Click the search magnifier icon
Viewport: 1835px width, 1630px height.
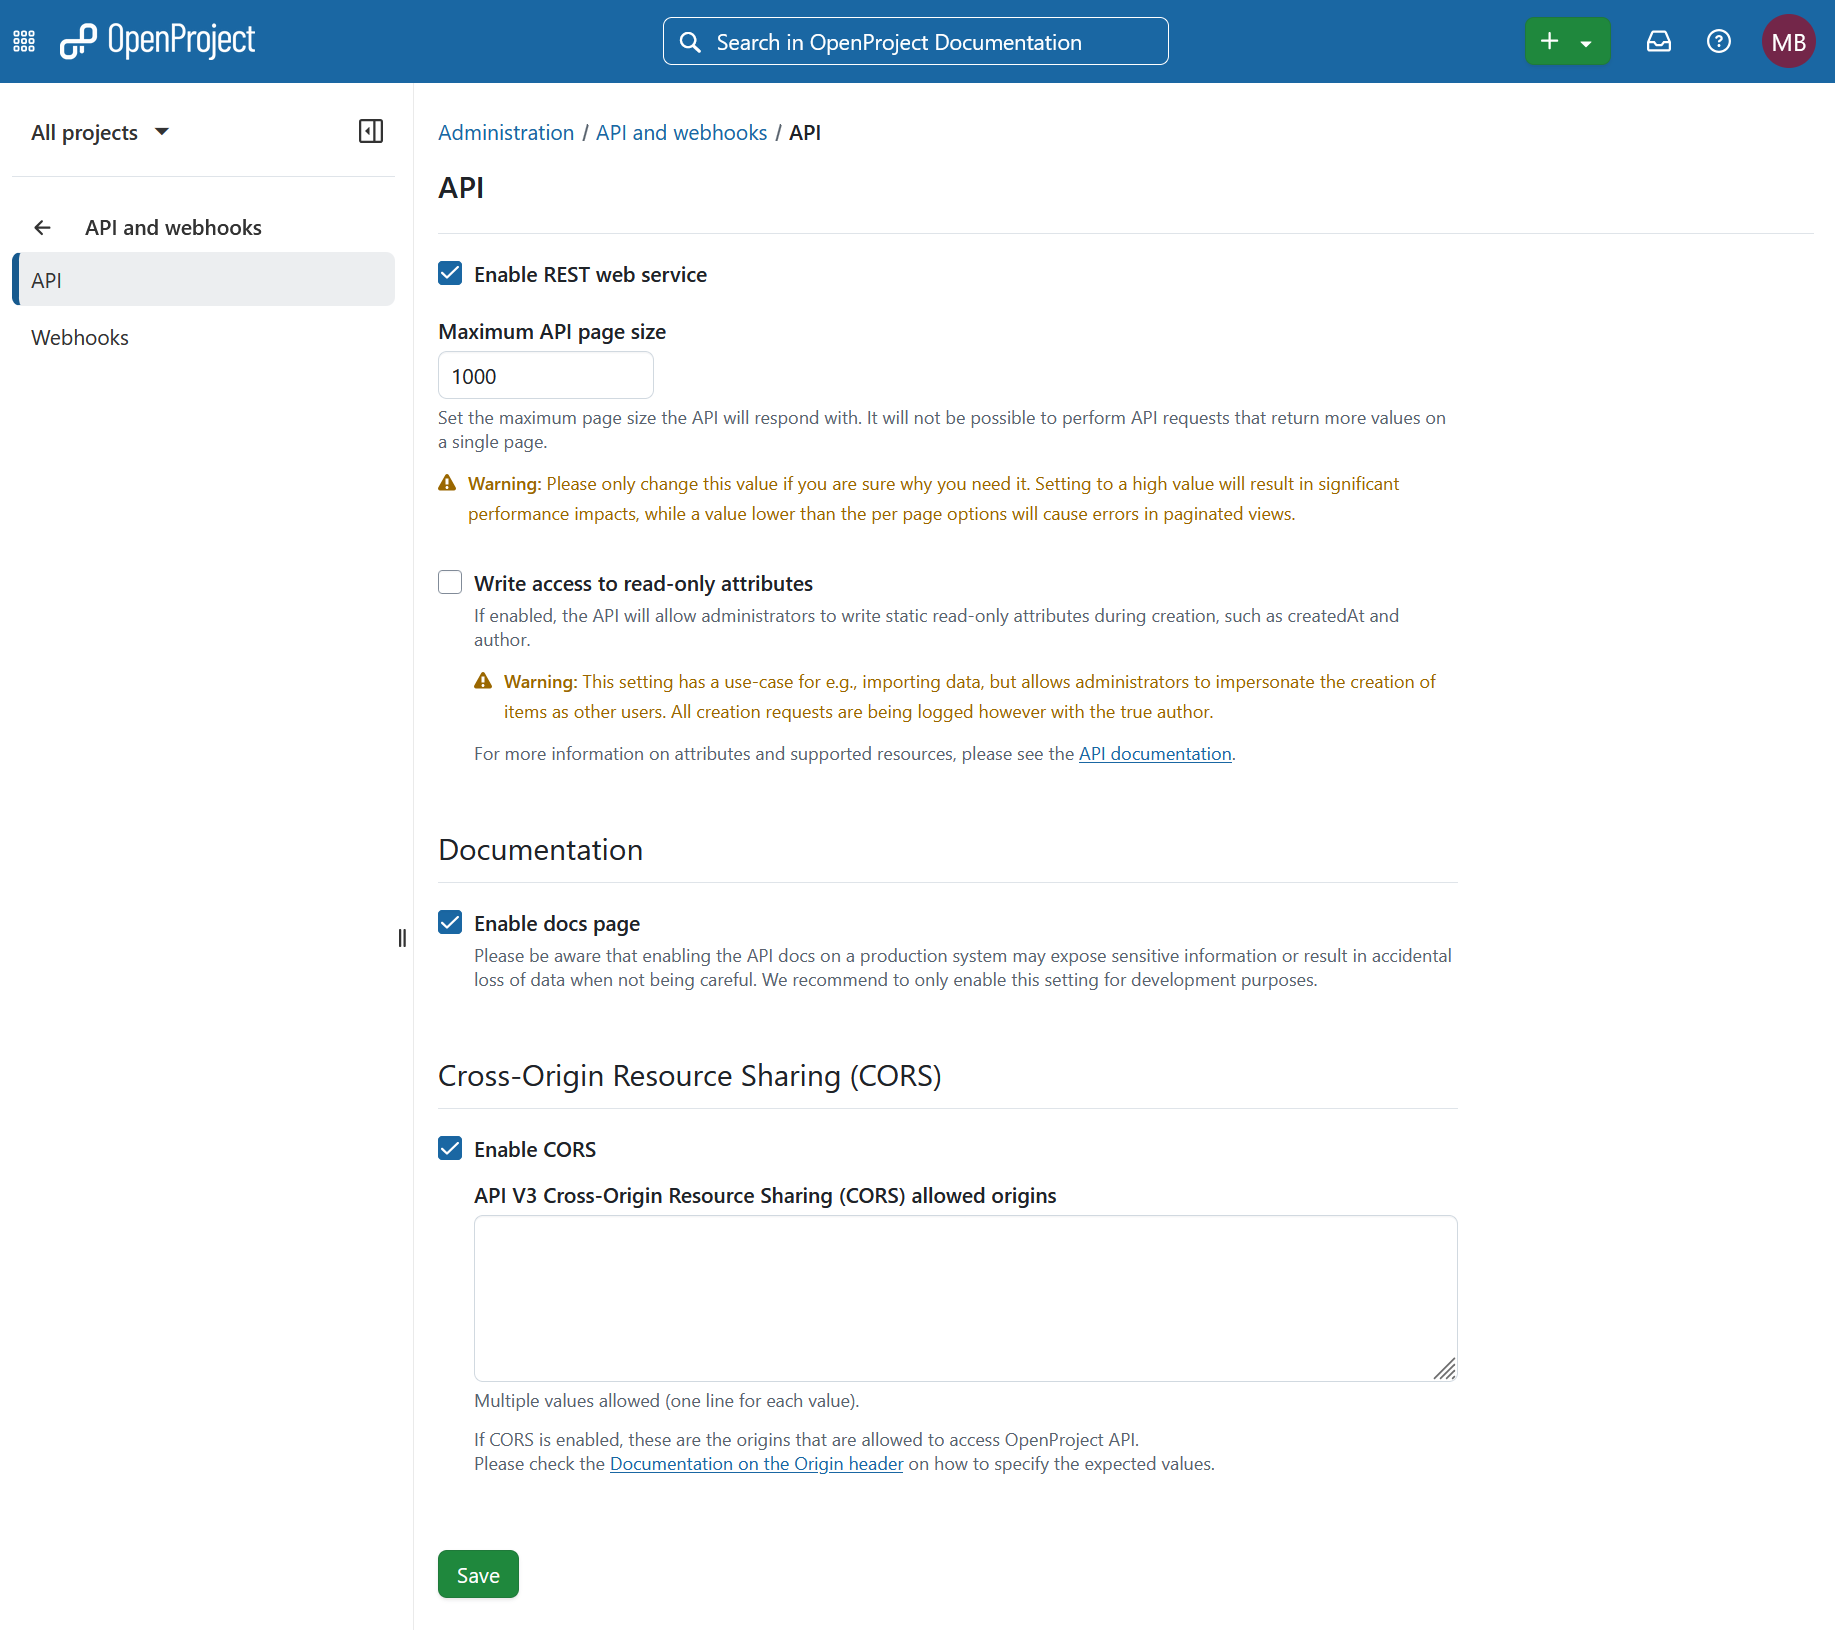tap(691, 41)
